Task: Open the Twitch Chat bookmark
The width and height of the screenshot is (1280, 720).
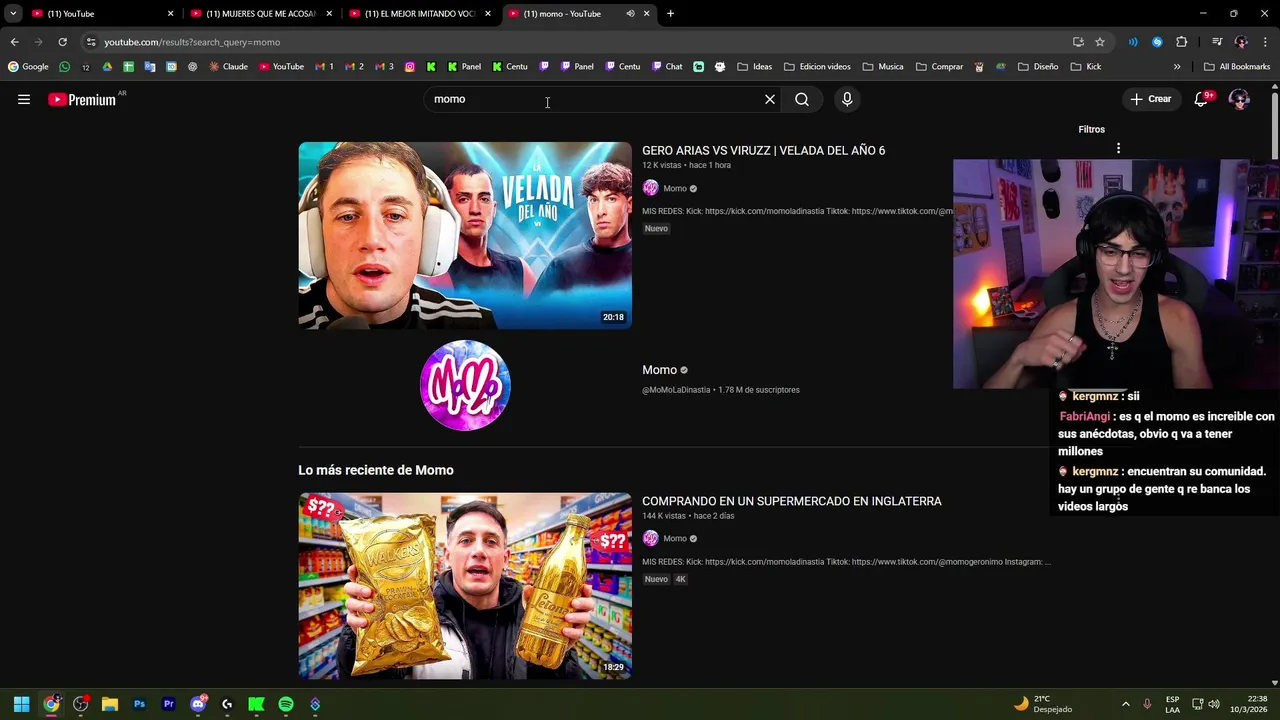Action: pyautogui.click(x=667, y=67)
